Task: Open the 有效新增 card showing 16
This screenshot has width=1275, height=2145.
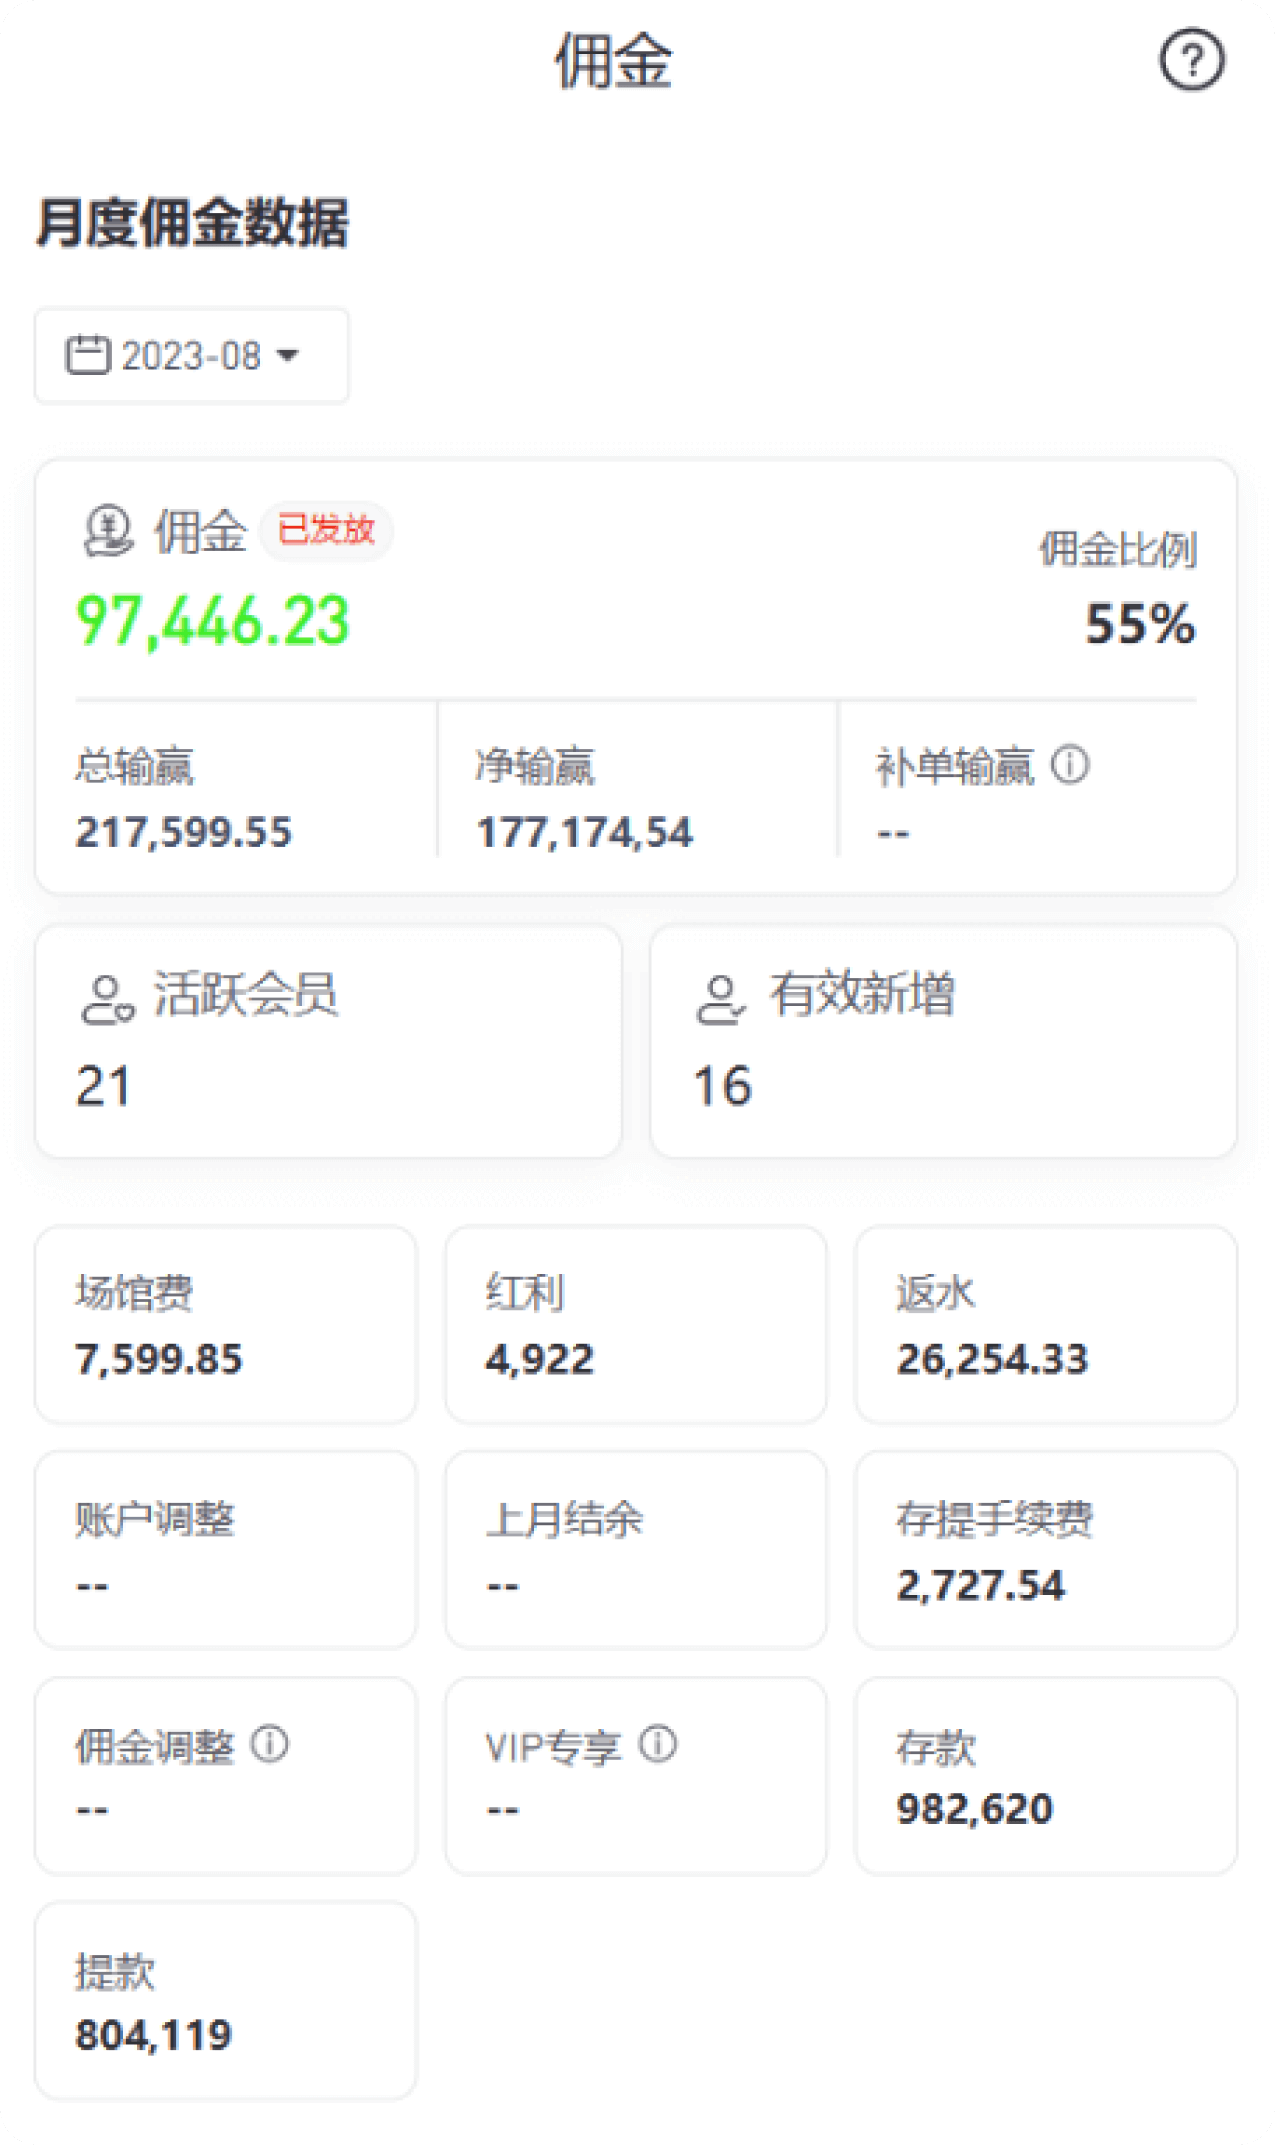Action: [943, 1041]
